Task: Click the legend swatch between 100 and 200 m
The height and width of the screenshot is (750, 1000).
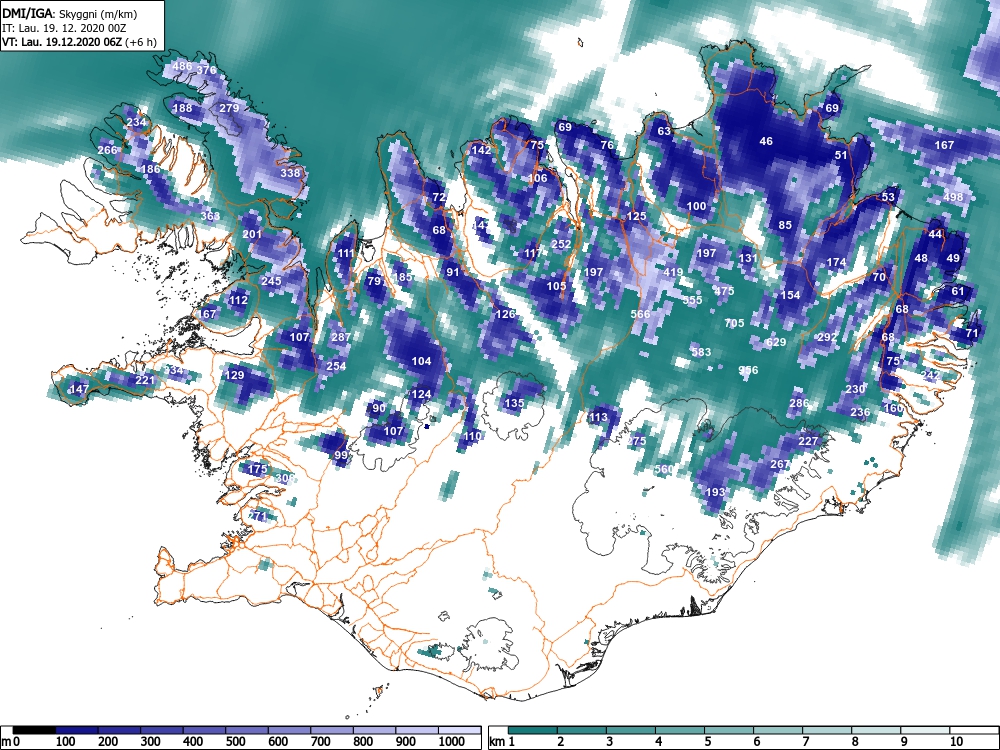Action: 77,730
